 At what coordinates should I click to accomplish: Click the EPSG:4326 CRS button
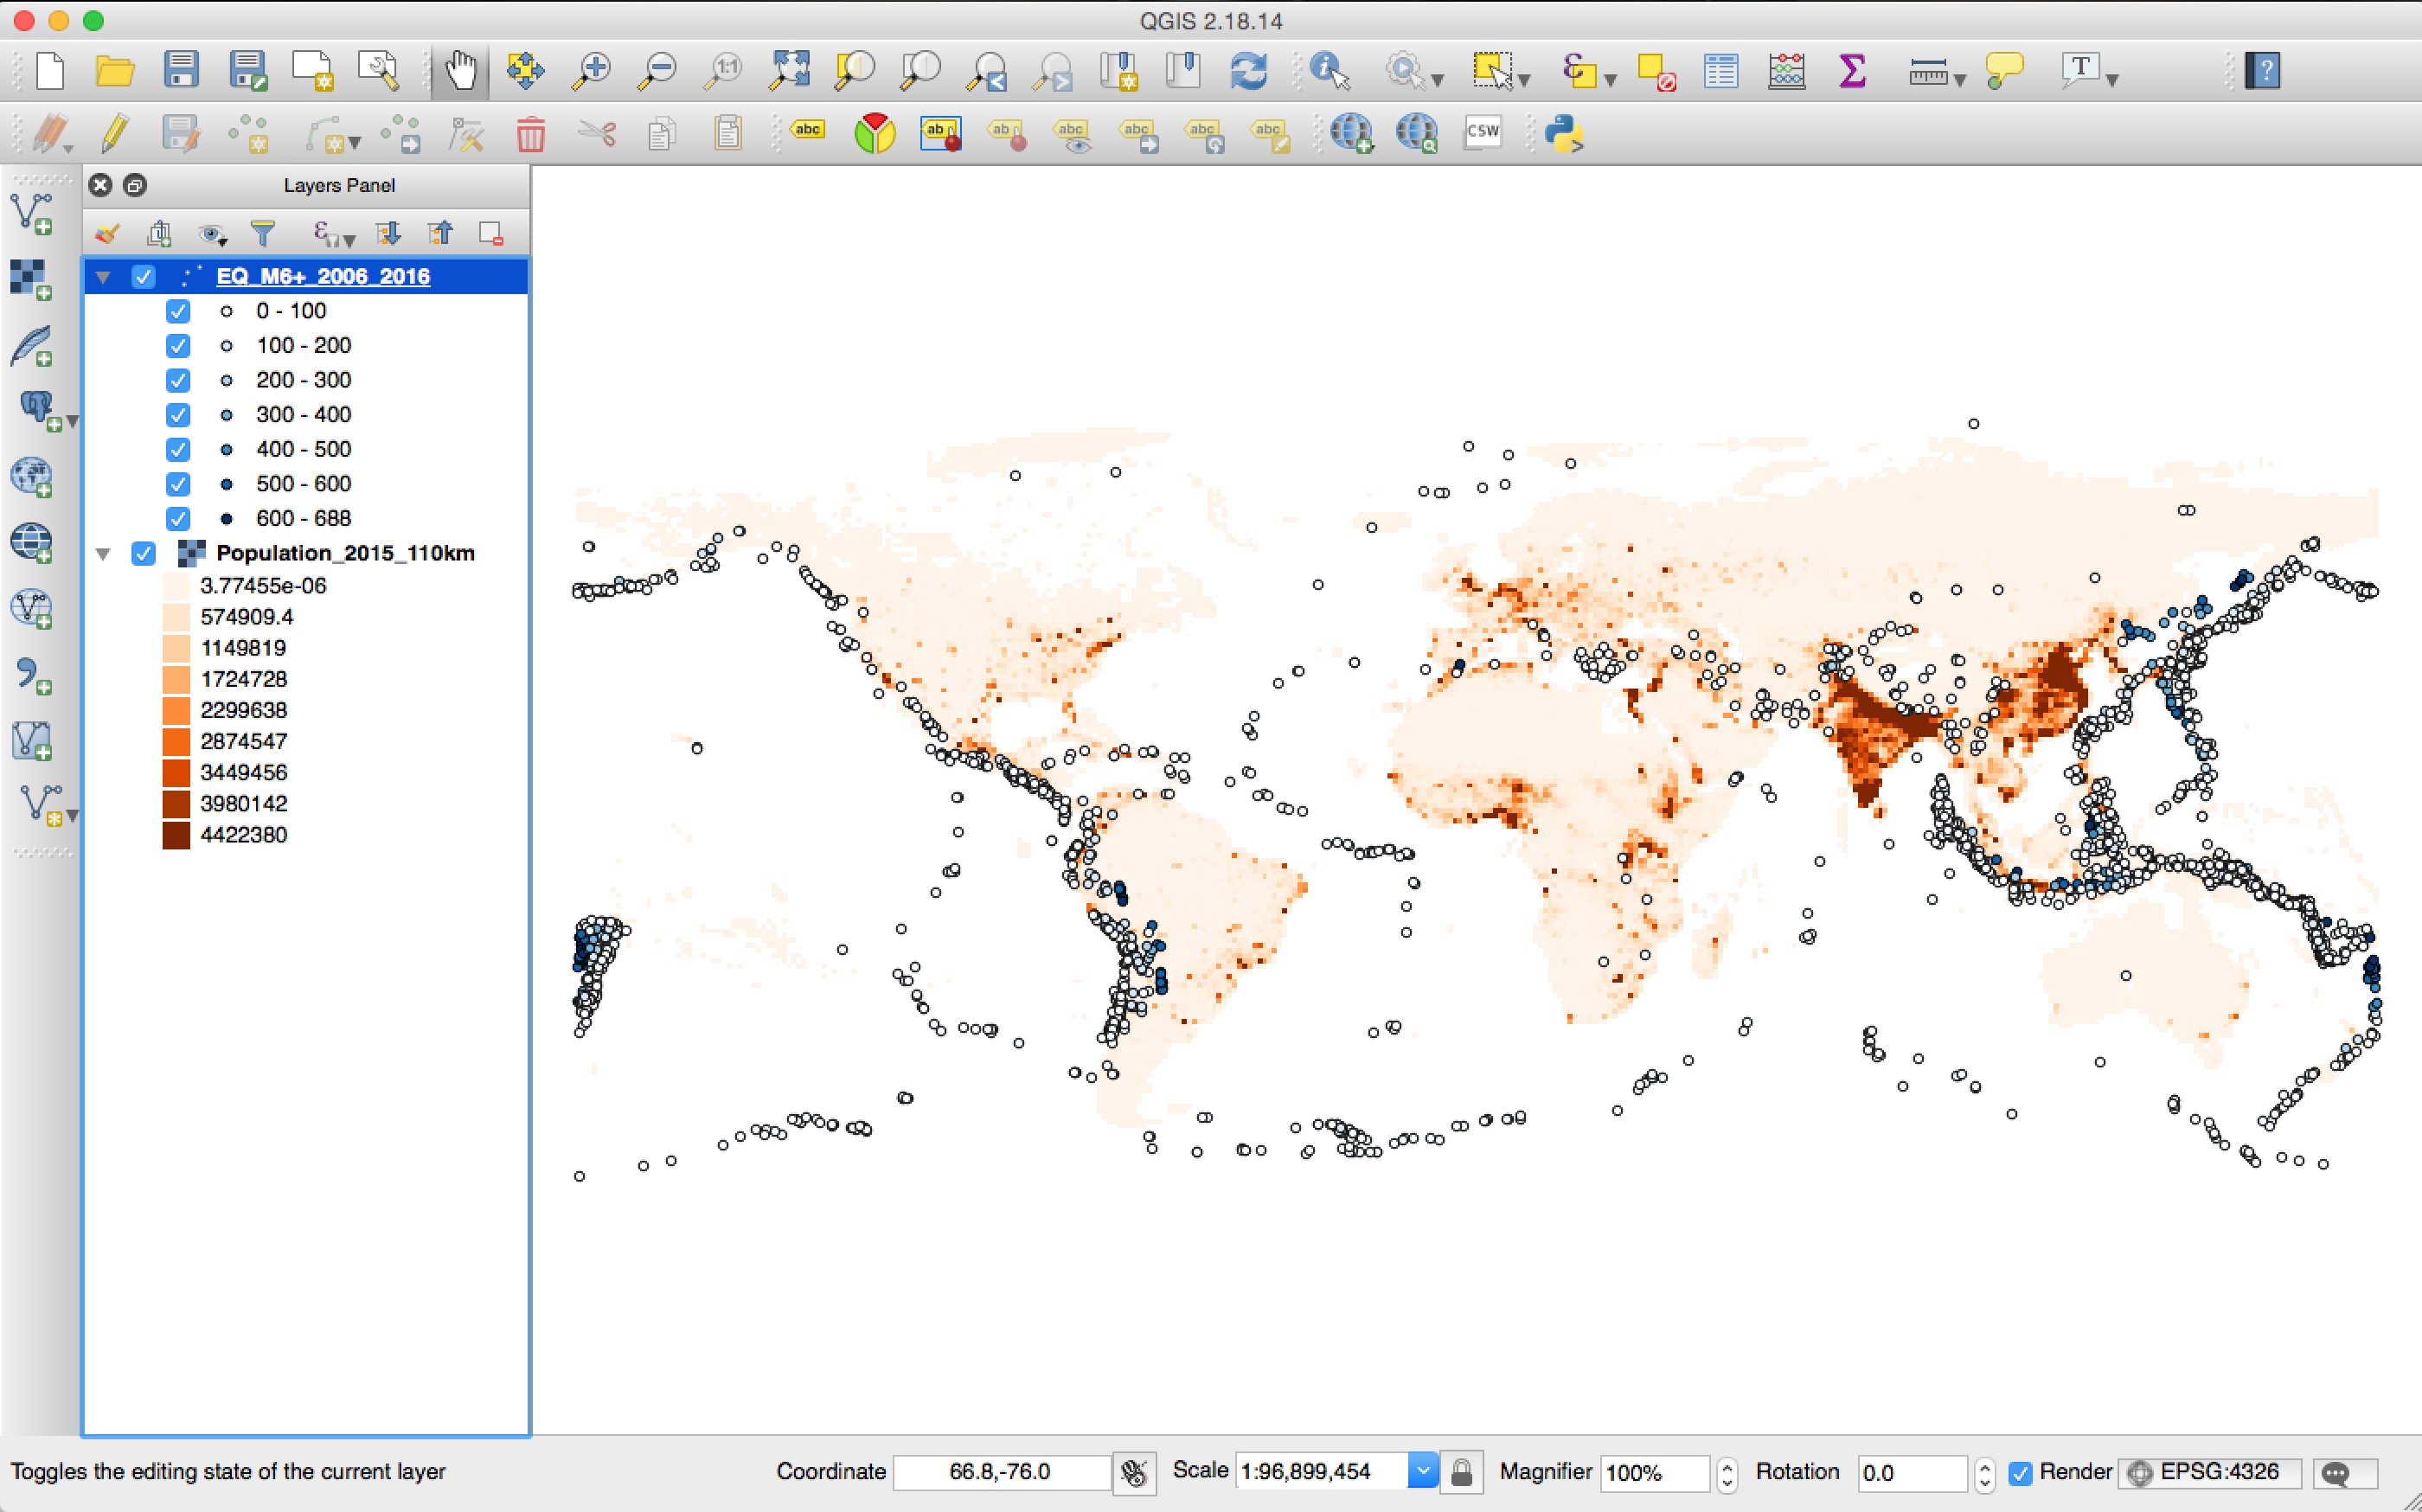(x=2208, y=1473)
